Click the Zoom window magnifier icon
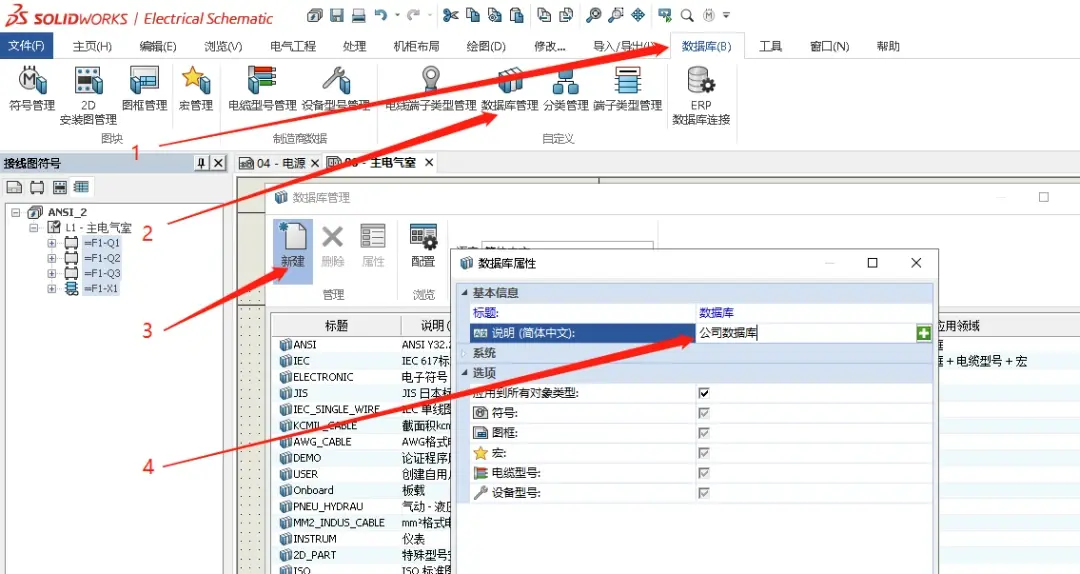 click(616, 14)
